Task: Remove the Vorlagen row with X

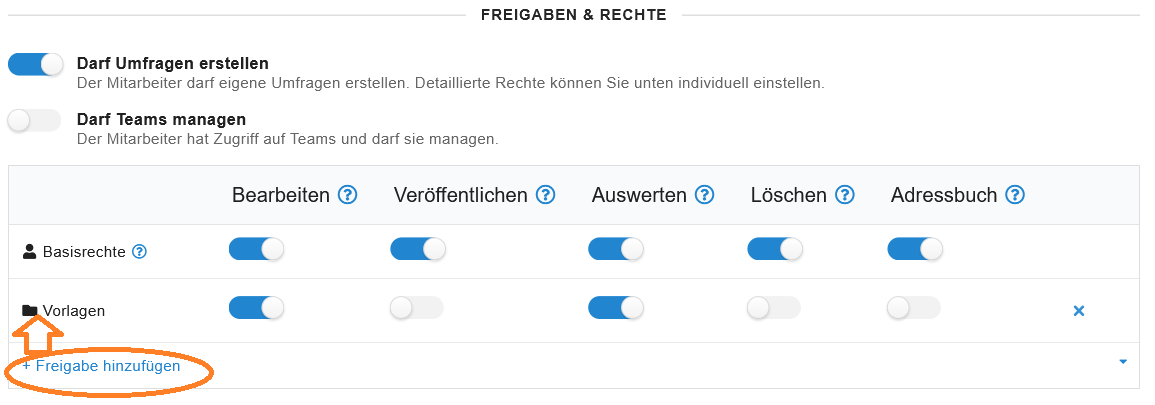Action: (1079, 311)
